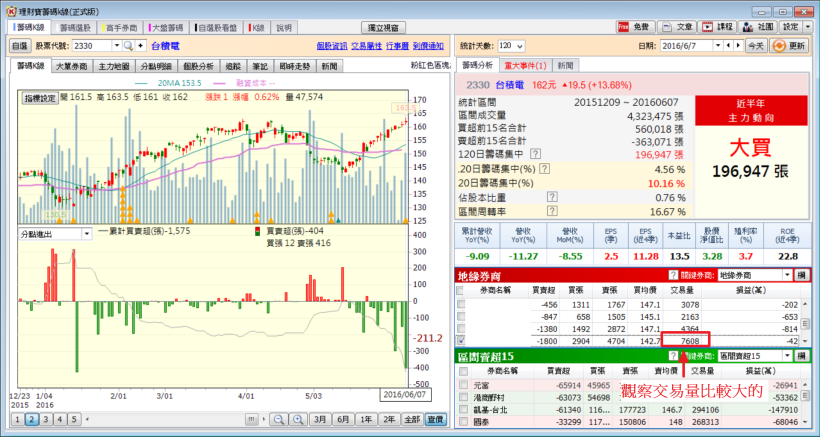This screenshot has height=437, width=820.
Task: Open the 交易屬性 link
Action: pyautogui.click(x=366, y=46)
